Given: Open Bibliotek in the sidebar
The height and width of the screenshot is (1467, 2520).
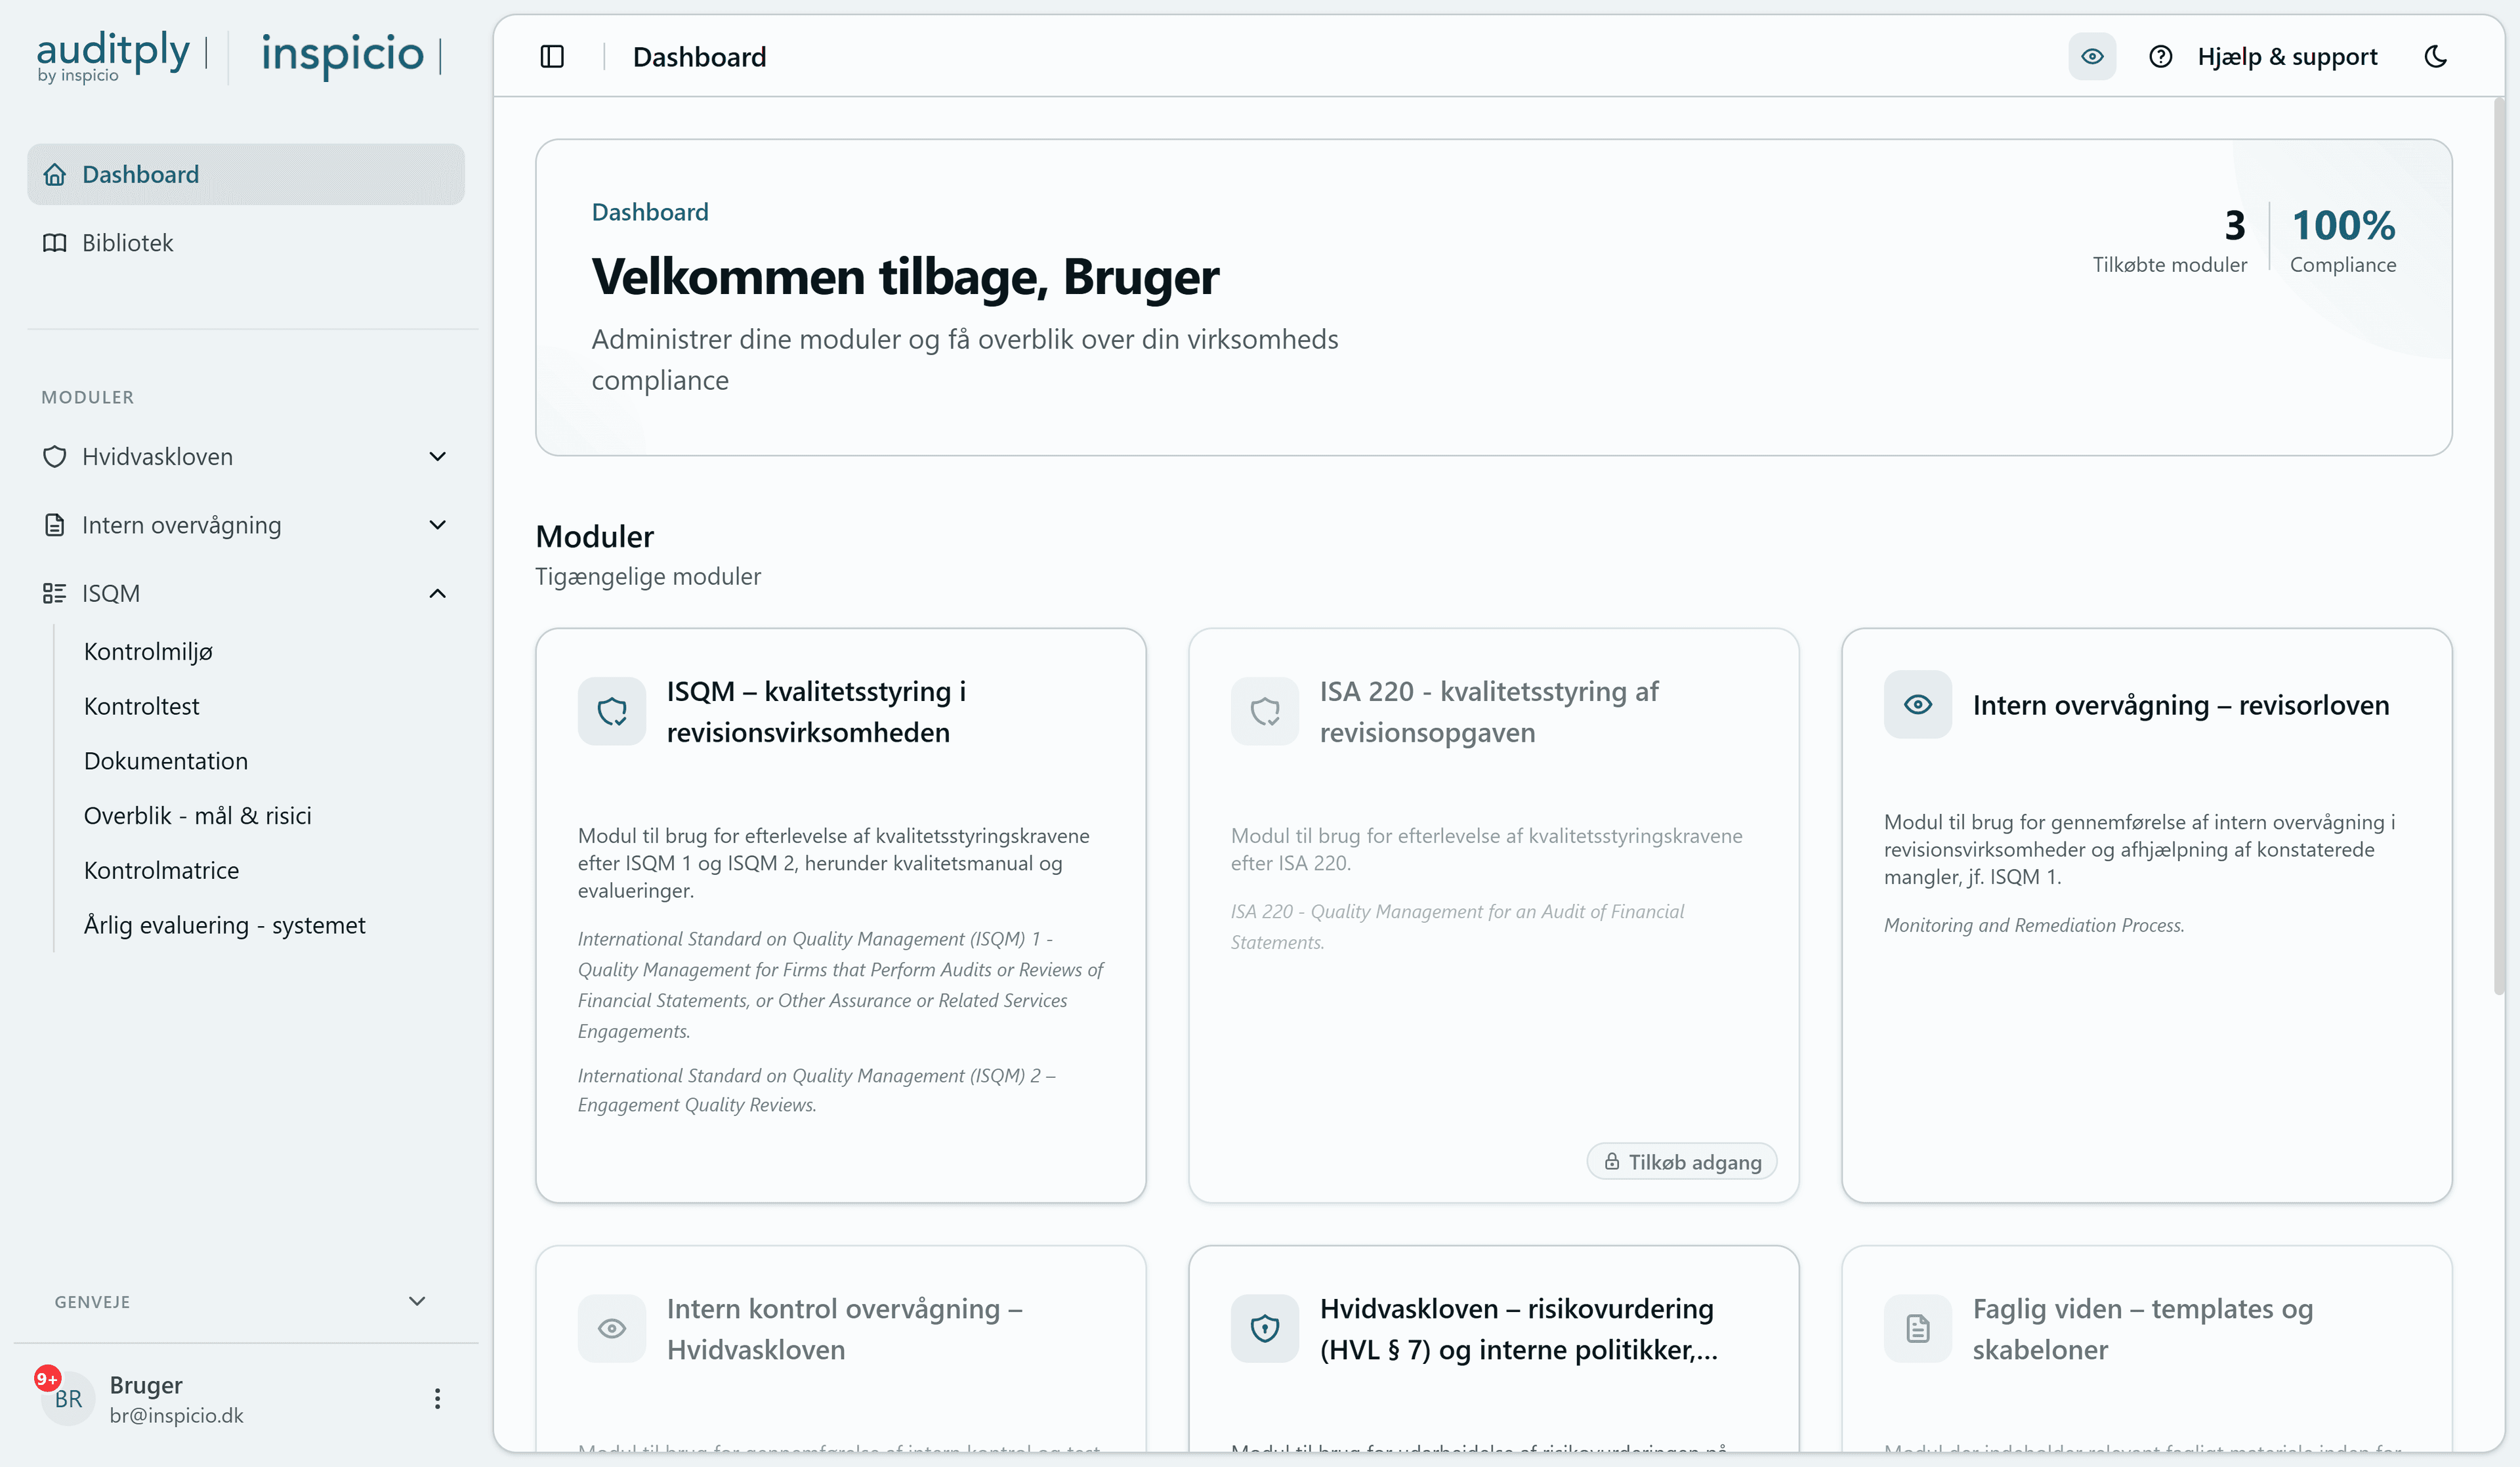Looking at the screenshot, I should coord(127,243).
